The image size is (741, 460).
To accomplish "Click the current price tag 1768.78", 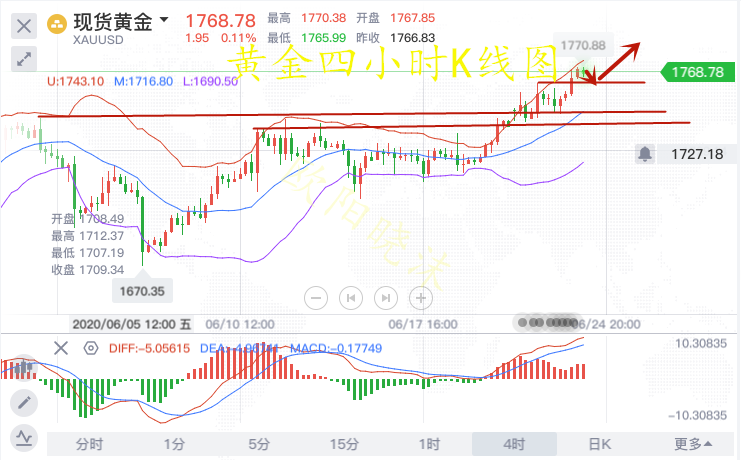I will (x=697, y=72).
